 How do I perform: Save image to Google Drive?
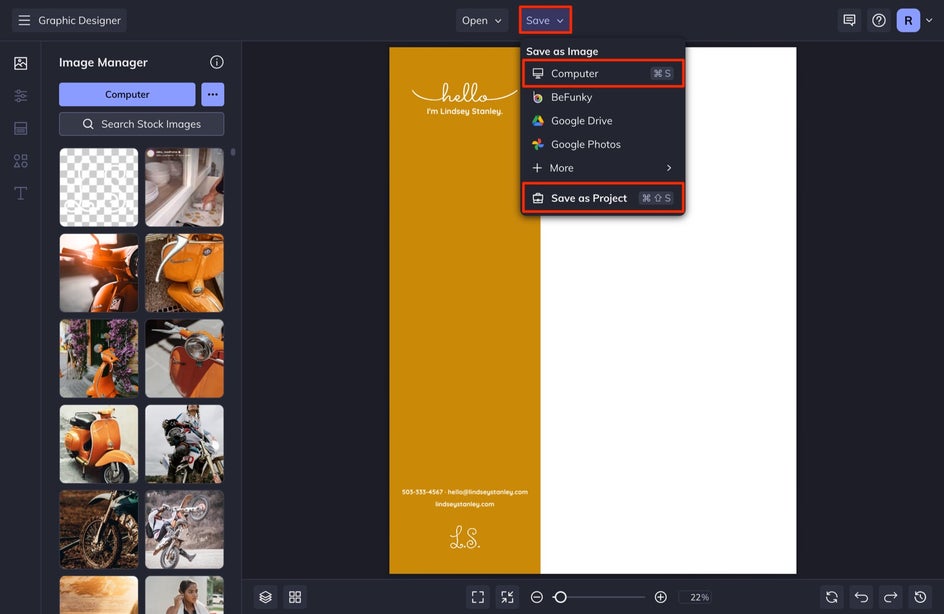602,120
